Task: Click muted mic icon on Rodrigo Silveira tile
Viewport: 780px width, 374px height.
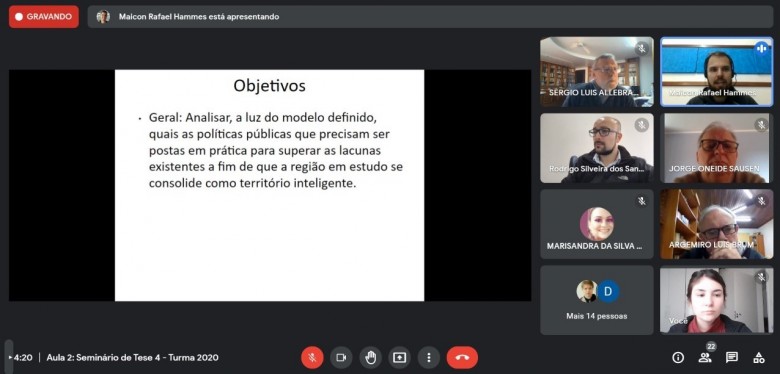Action: 642,125
